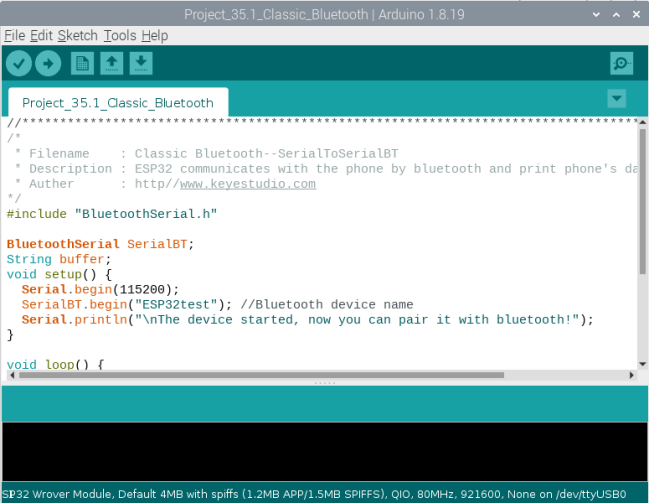The image size is (650, 503).
Task: Save the sketch with the down-arrow icon
Action: [141, 63]
